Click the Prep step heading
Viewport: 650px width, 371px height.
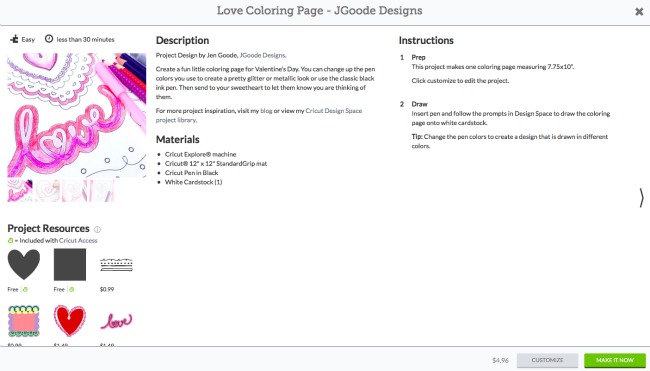click(418, 57)
